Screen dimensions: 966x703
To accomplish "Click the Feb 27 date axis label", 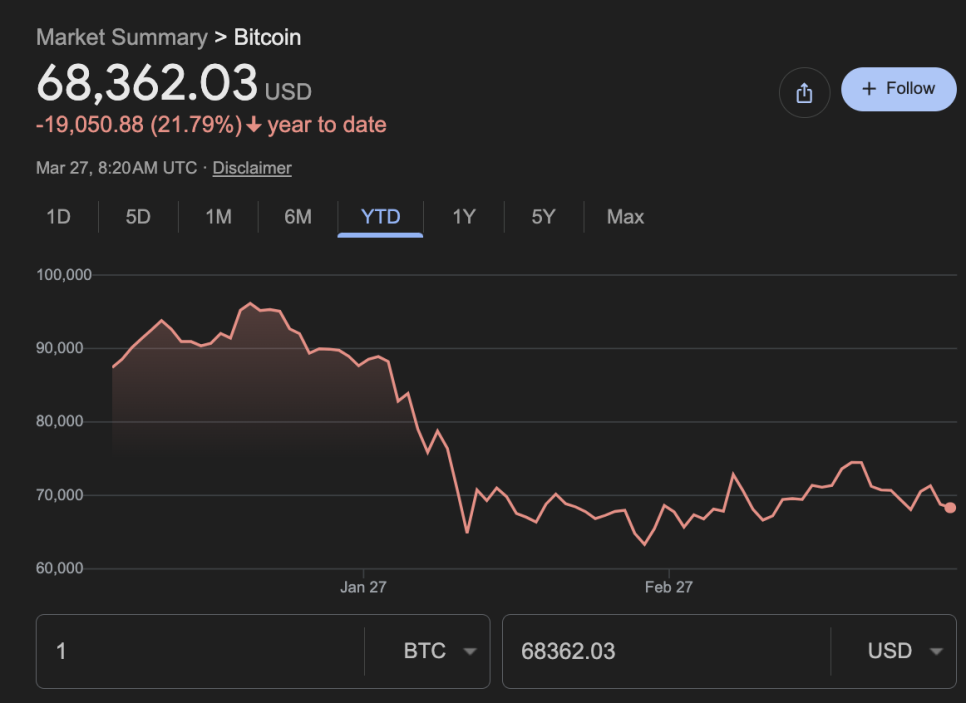I will click(669, 588).
